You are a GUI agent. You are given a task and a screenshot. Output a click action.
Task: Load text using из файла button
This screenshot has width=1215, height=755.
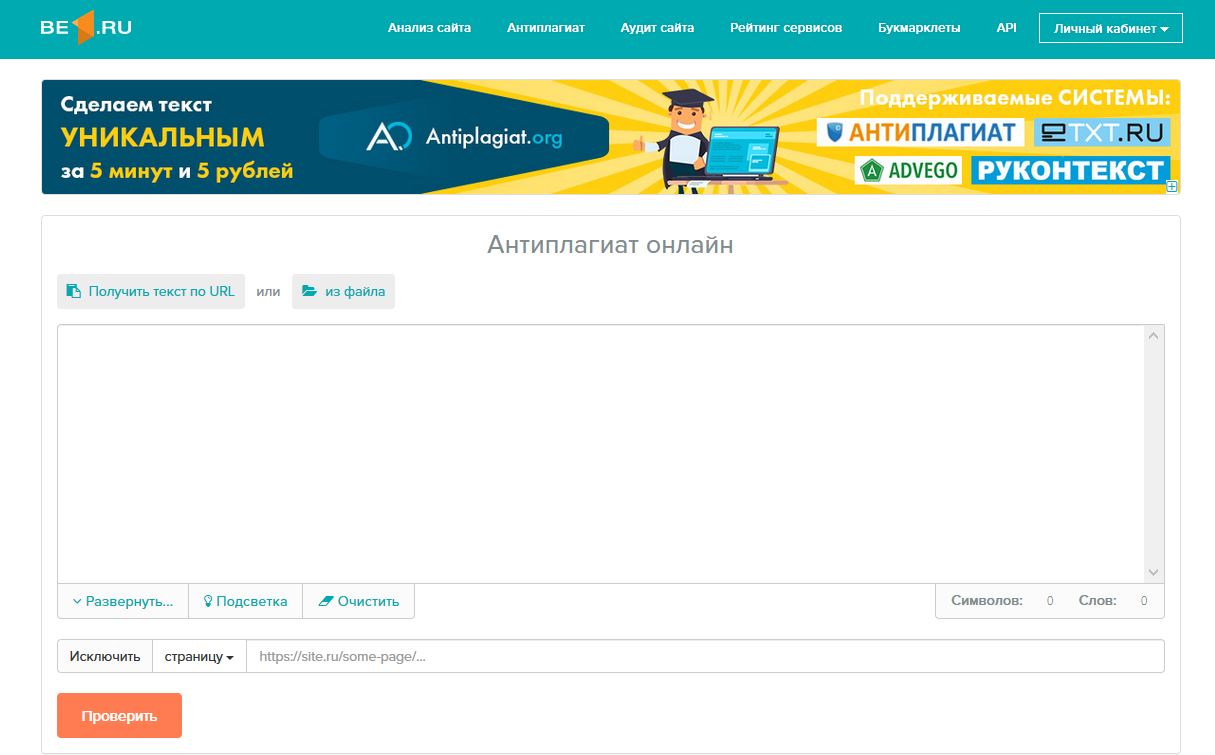(343, 292)
